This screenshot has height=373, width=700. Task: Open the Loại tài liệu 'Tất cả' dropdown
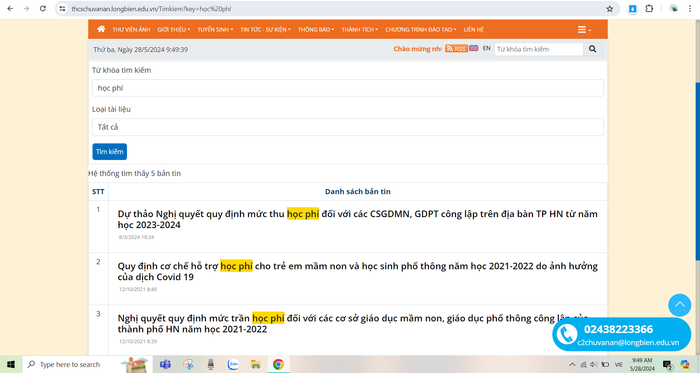point(348,127)
